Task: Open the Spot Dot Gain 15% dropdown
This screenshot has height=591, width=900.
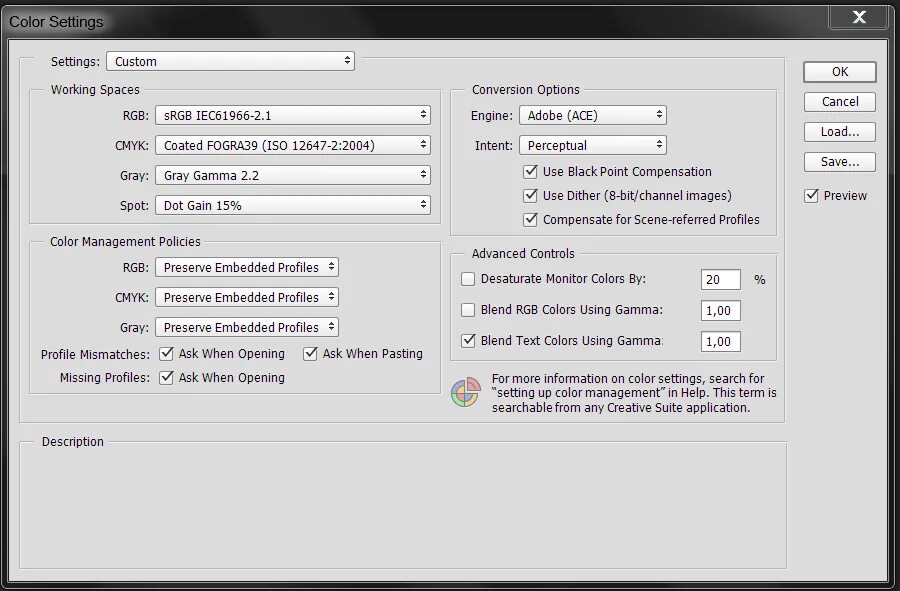Action: [293, 205]
